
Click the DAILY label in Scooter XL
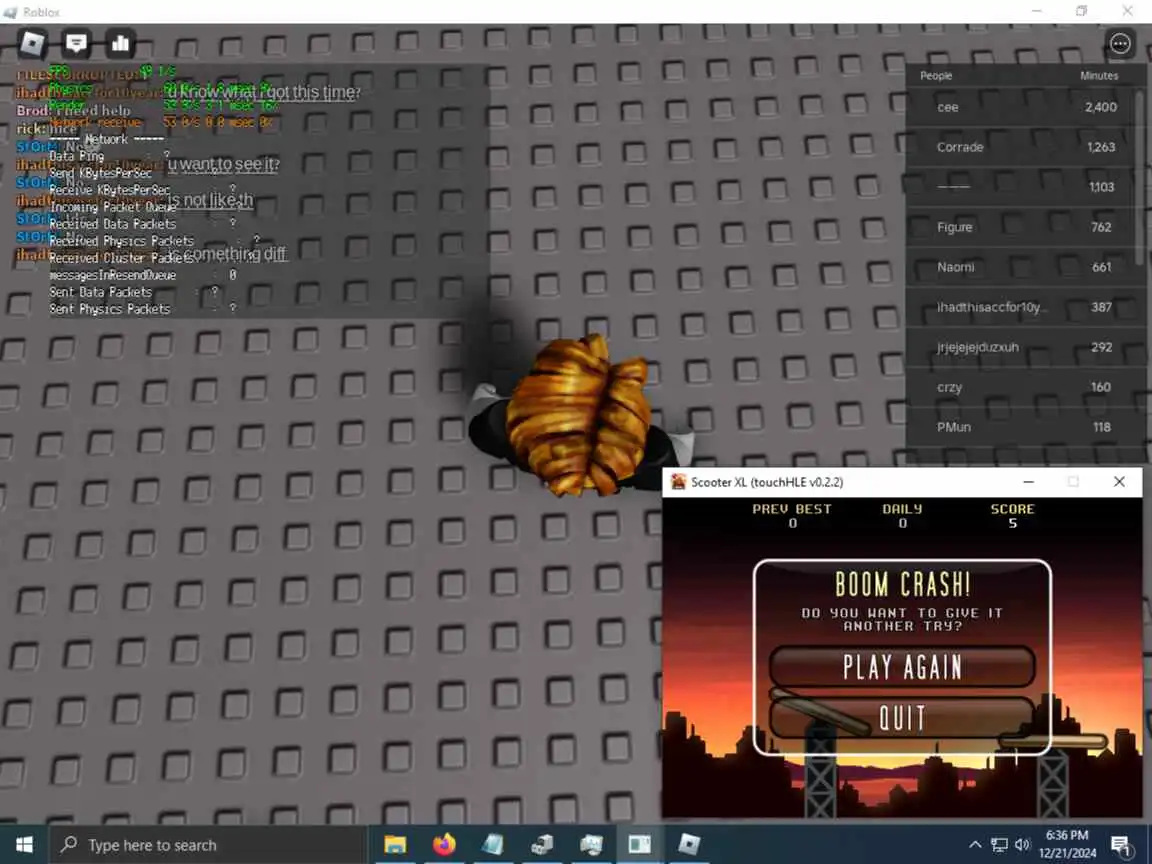point(902,508)
